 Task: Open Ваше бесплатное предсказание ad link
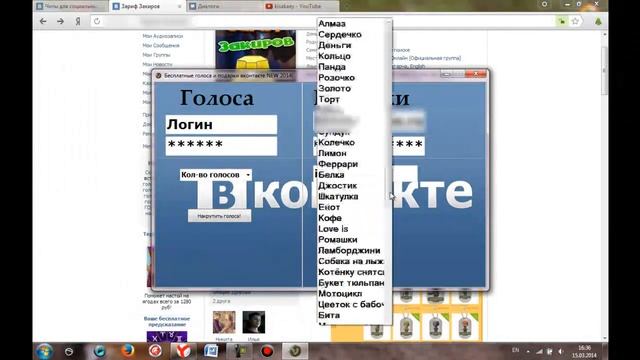pyautogui.click(x=167, y=321)
